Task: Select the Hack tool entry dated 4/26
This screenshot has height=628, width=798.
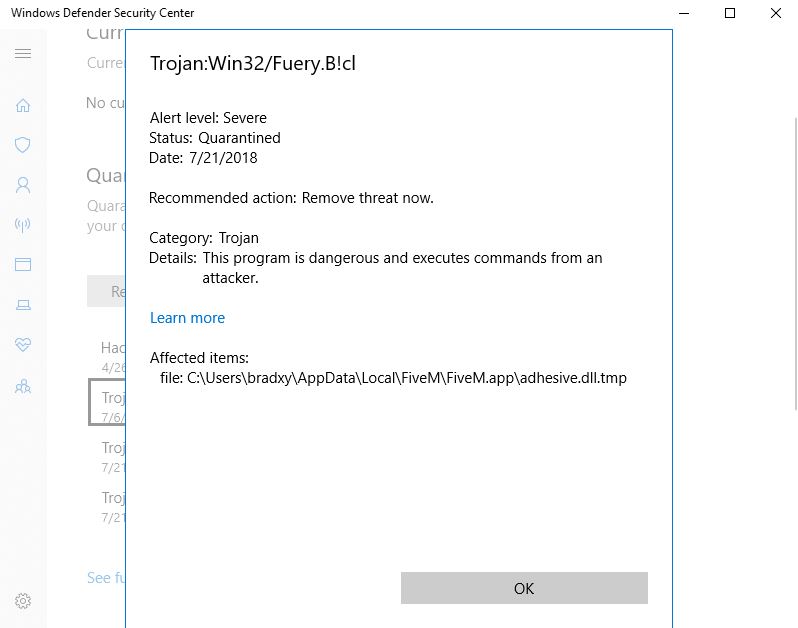Action: tap(113, 357)
